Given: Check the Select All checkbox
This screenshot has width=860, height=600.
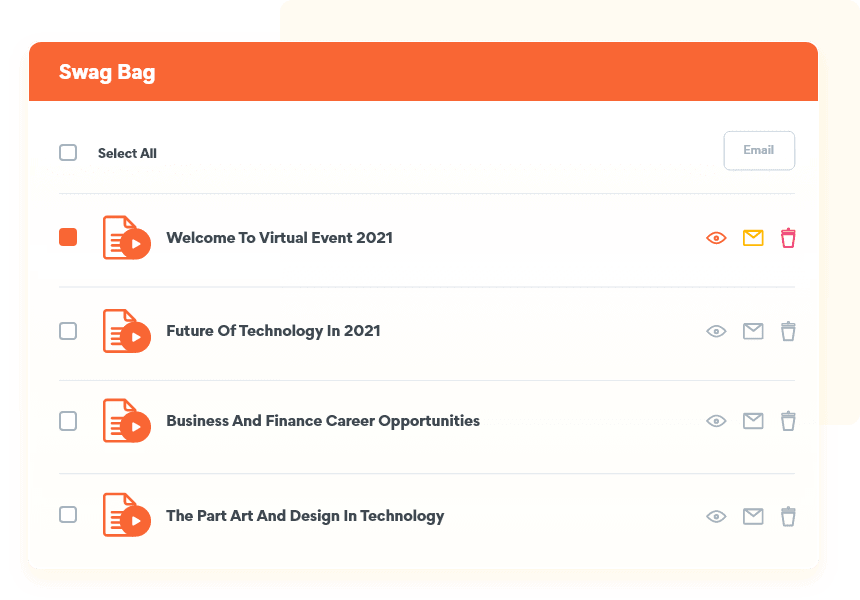Looking at the screenshot, I should click(x=68, y=153).
